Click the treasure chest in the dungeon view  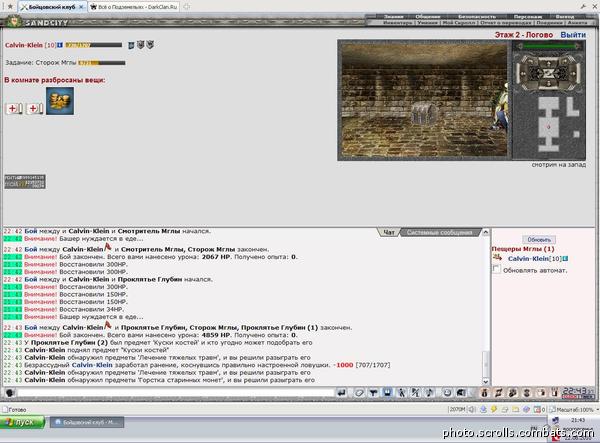click(424, 113)
